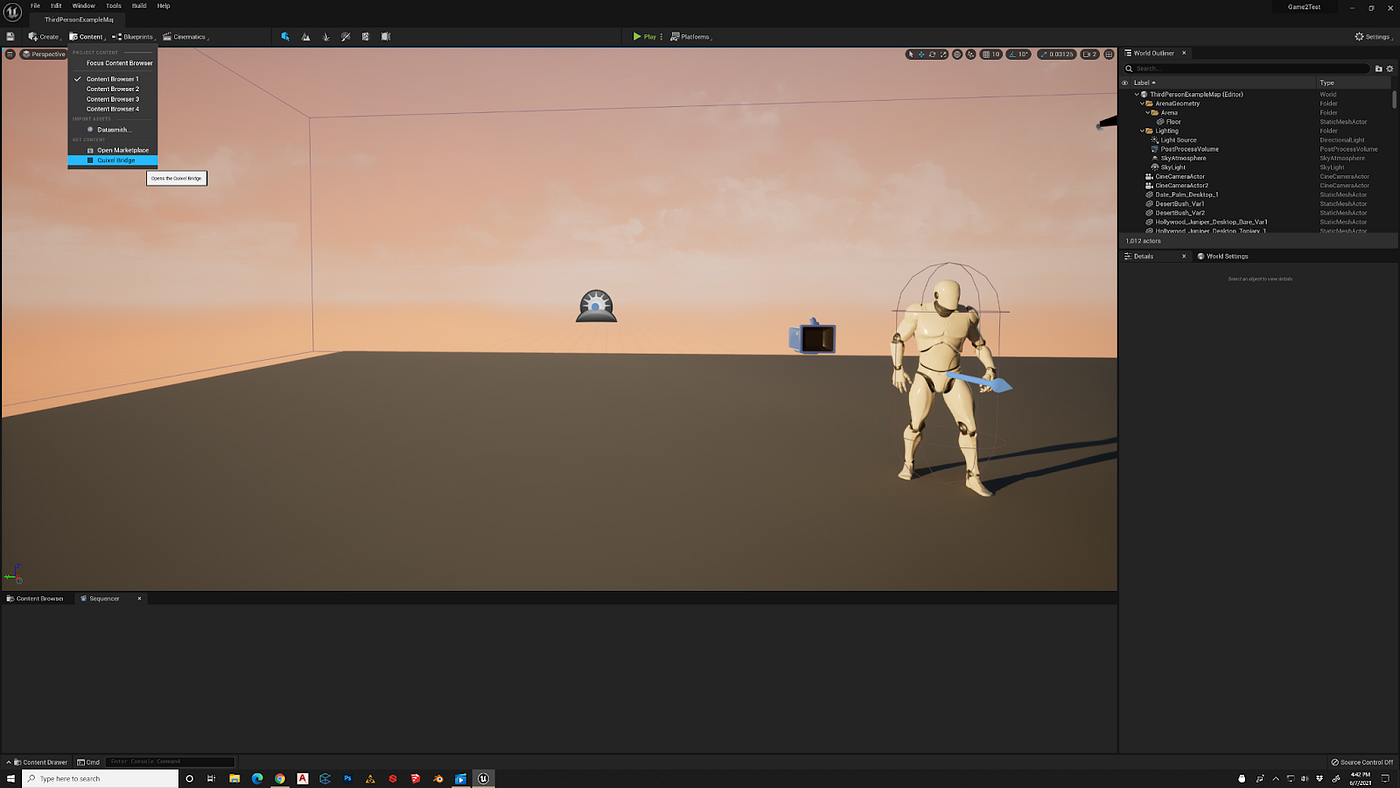This screenshot has height=788, width=1400.
Task: Open the Edit menu
Action: (x=56, y=6)
